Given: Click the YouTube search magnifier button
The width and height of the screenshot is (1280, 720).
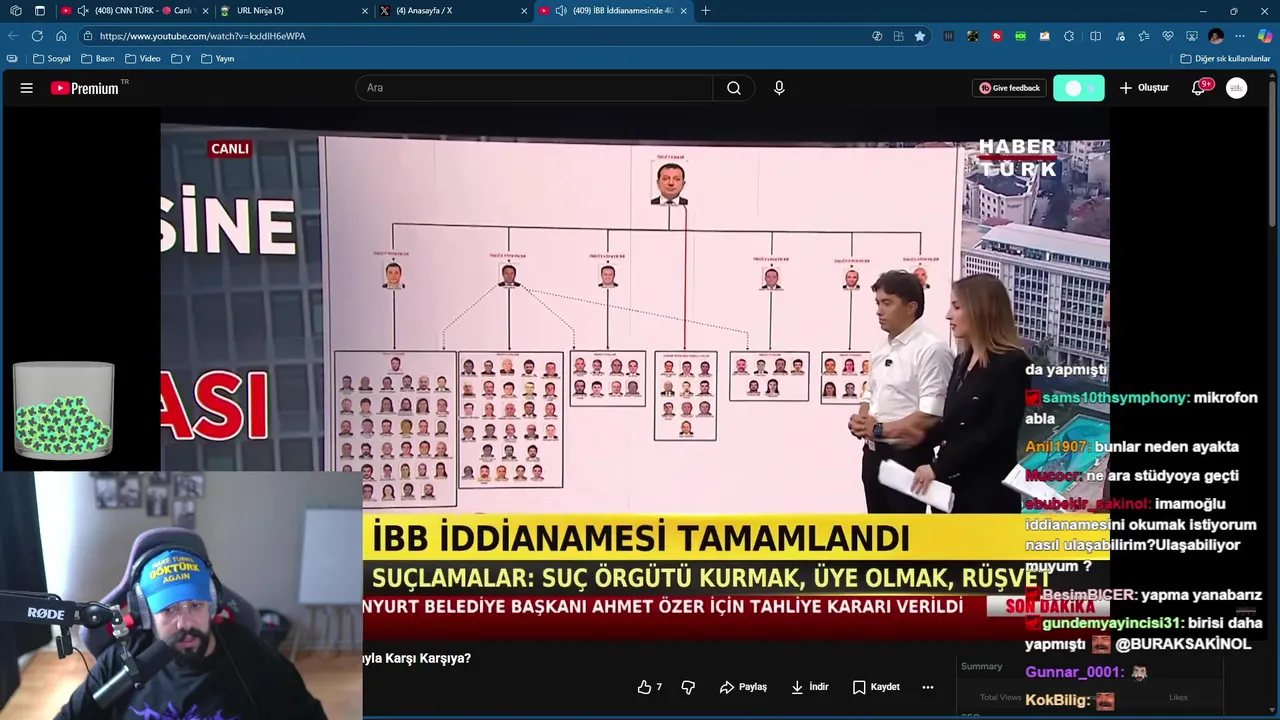Looking at the screenshot, I should coord(734,88).
